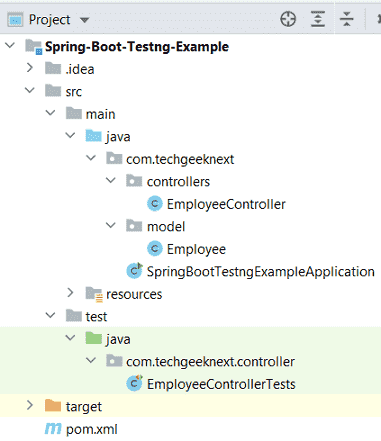
Task: Select the java label under test
Action: (x=118, y=339)
